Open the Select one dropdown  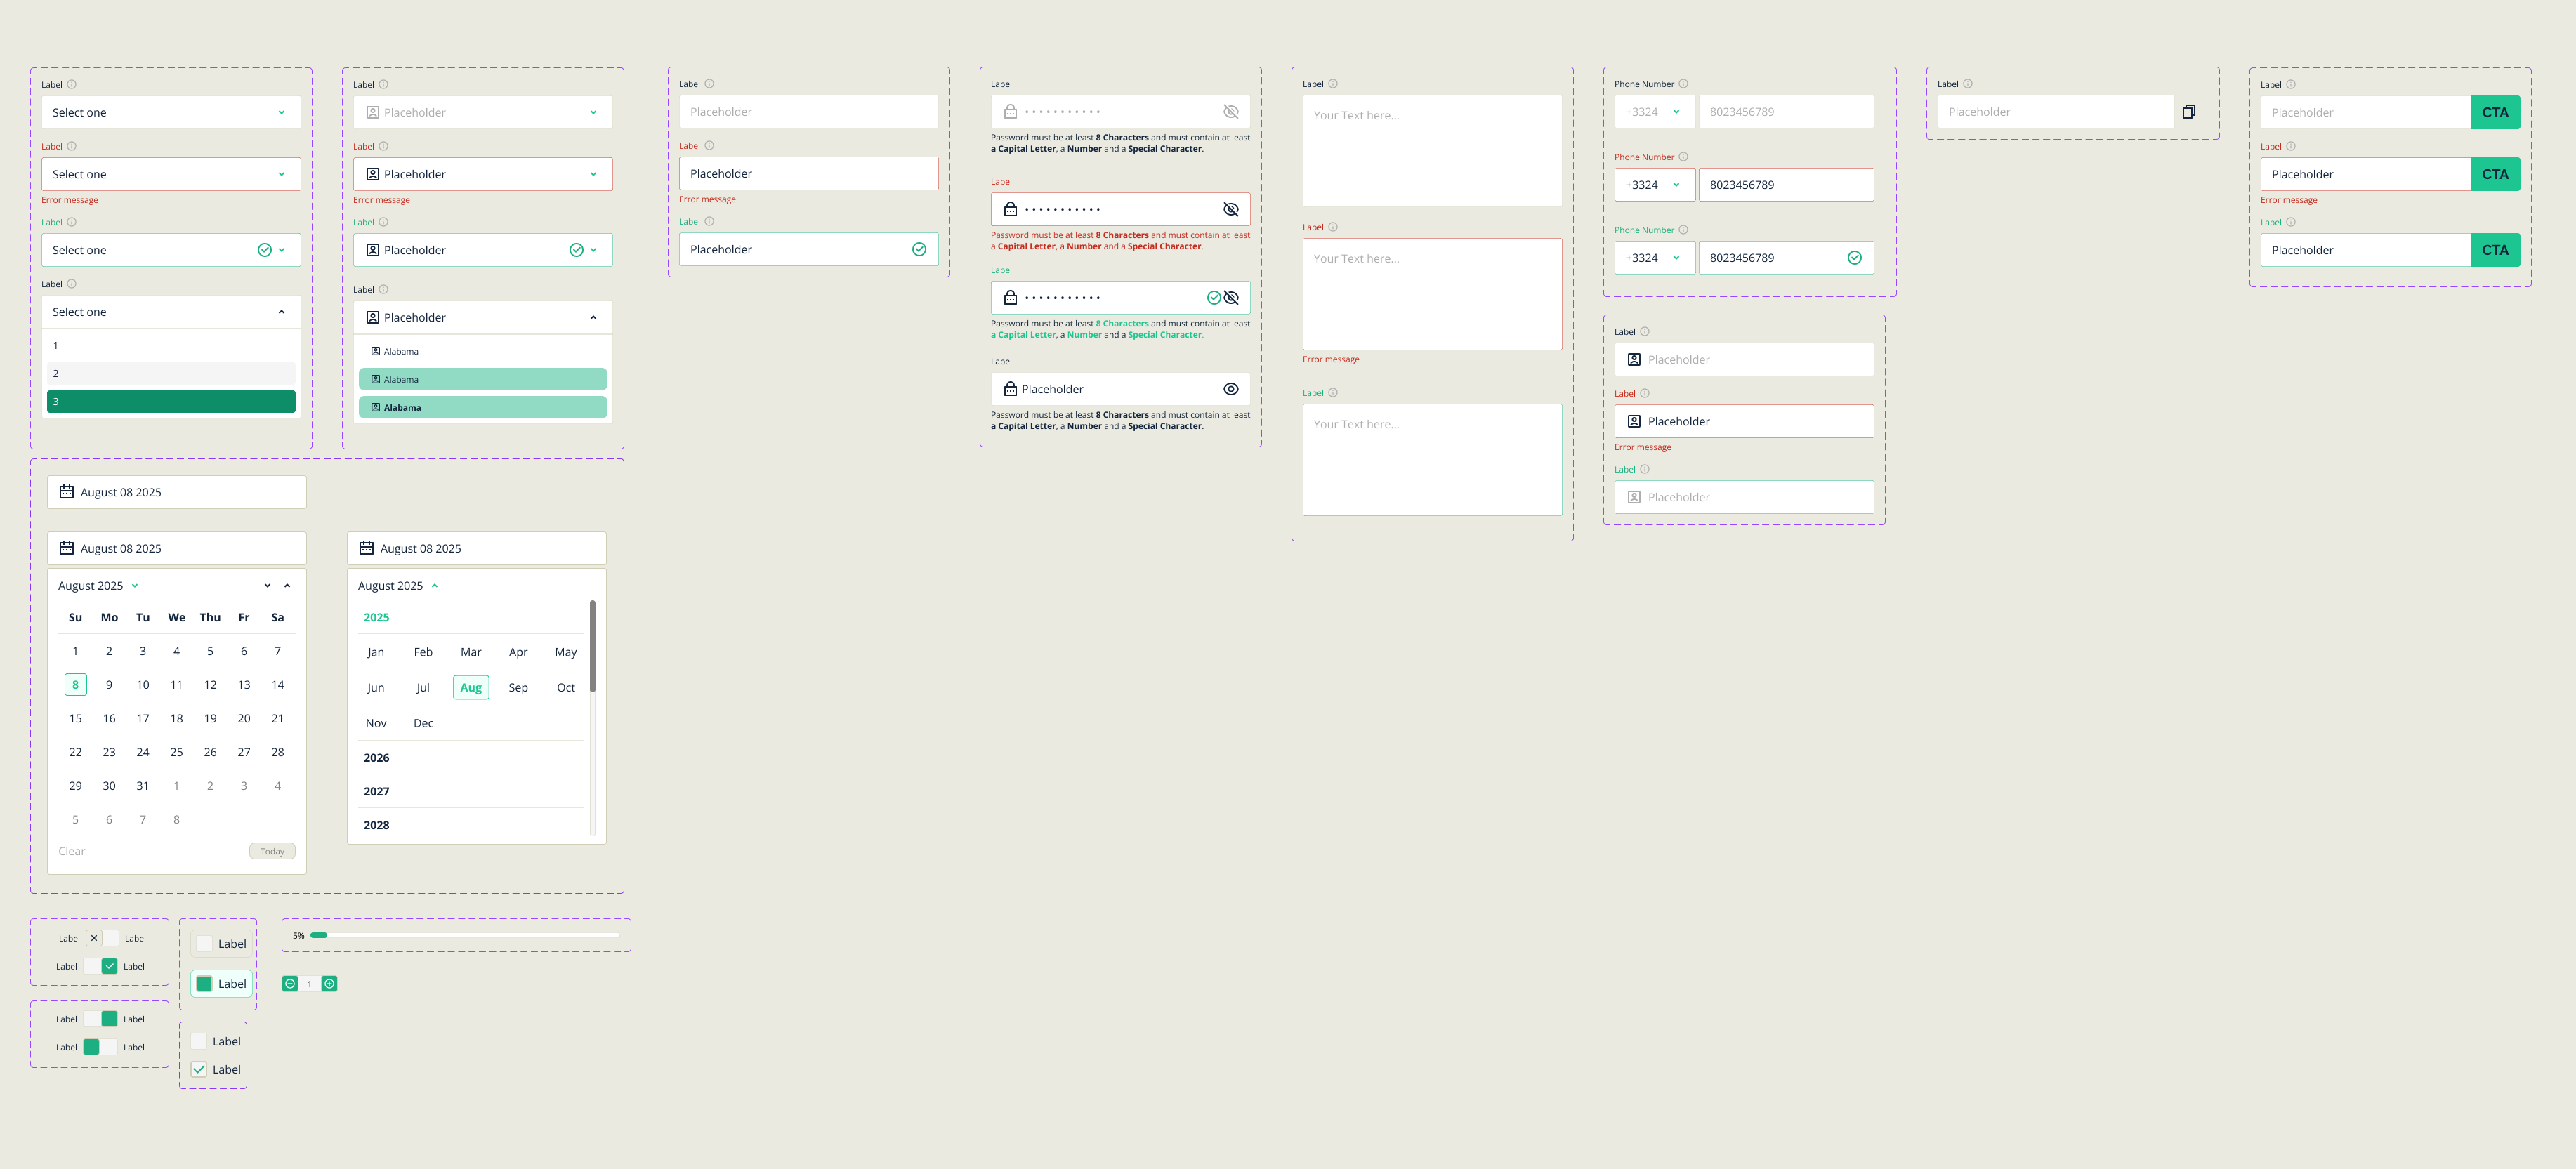tap(171, 112)
